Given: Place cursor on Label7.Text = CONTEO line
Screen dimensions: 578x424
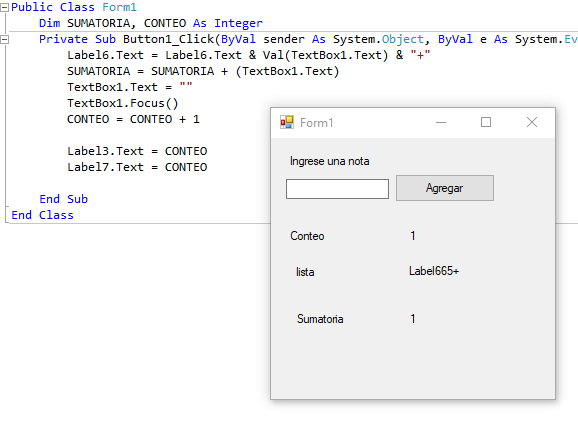Looking at the screenshot, I should (x=137, y=167).
